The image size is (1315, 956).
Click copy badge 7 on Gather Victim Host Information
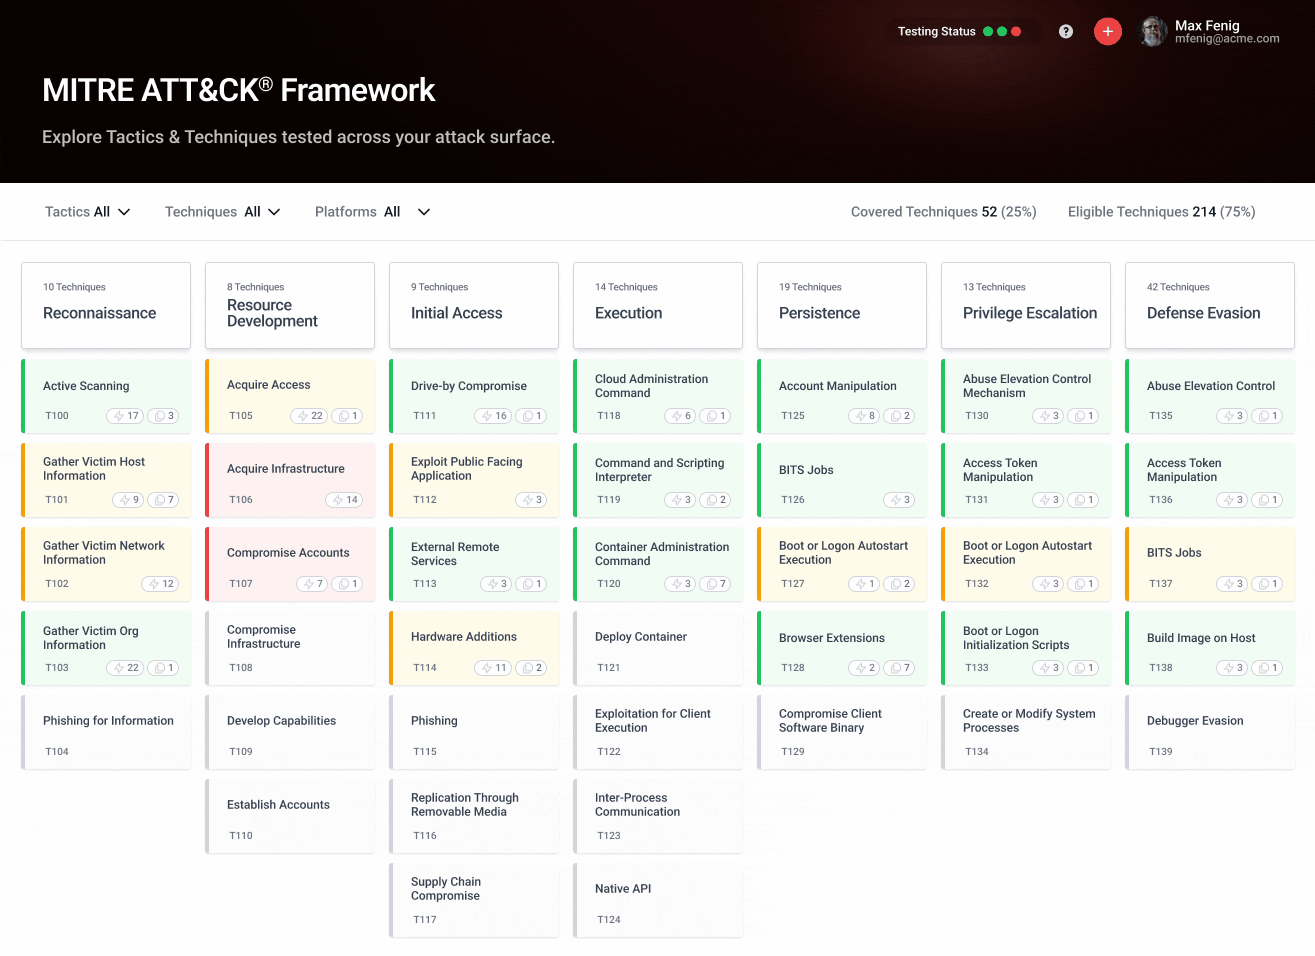point(164,500)
